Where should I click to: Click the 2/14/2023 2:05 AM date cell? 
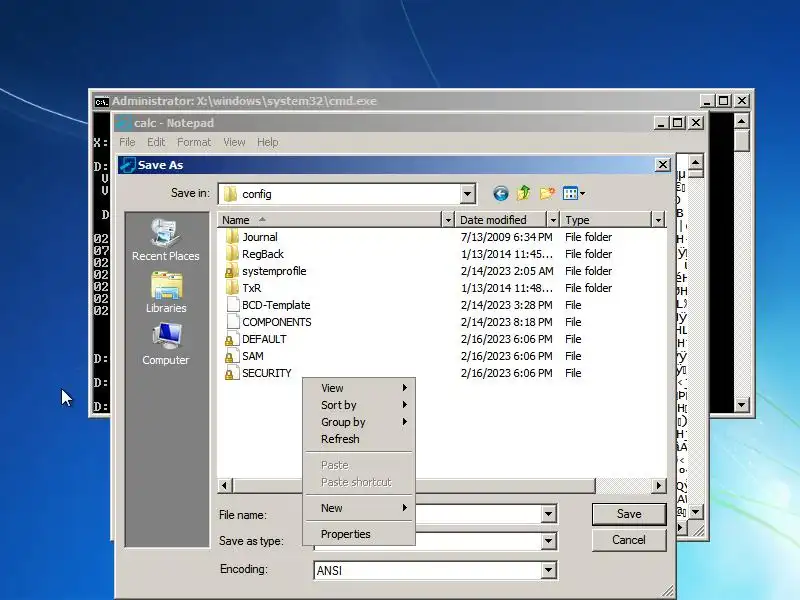tap(507, 271)
